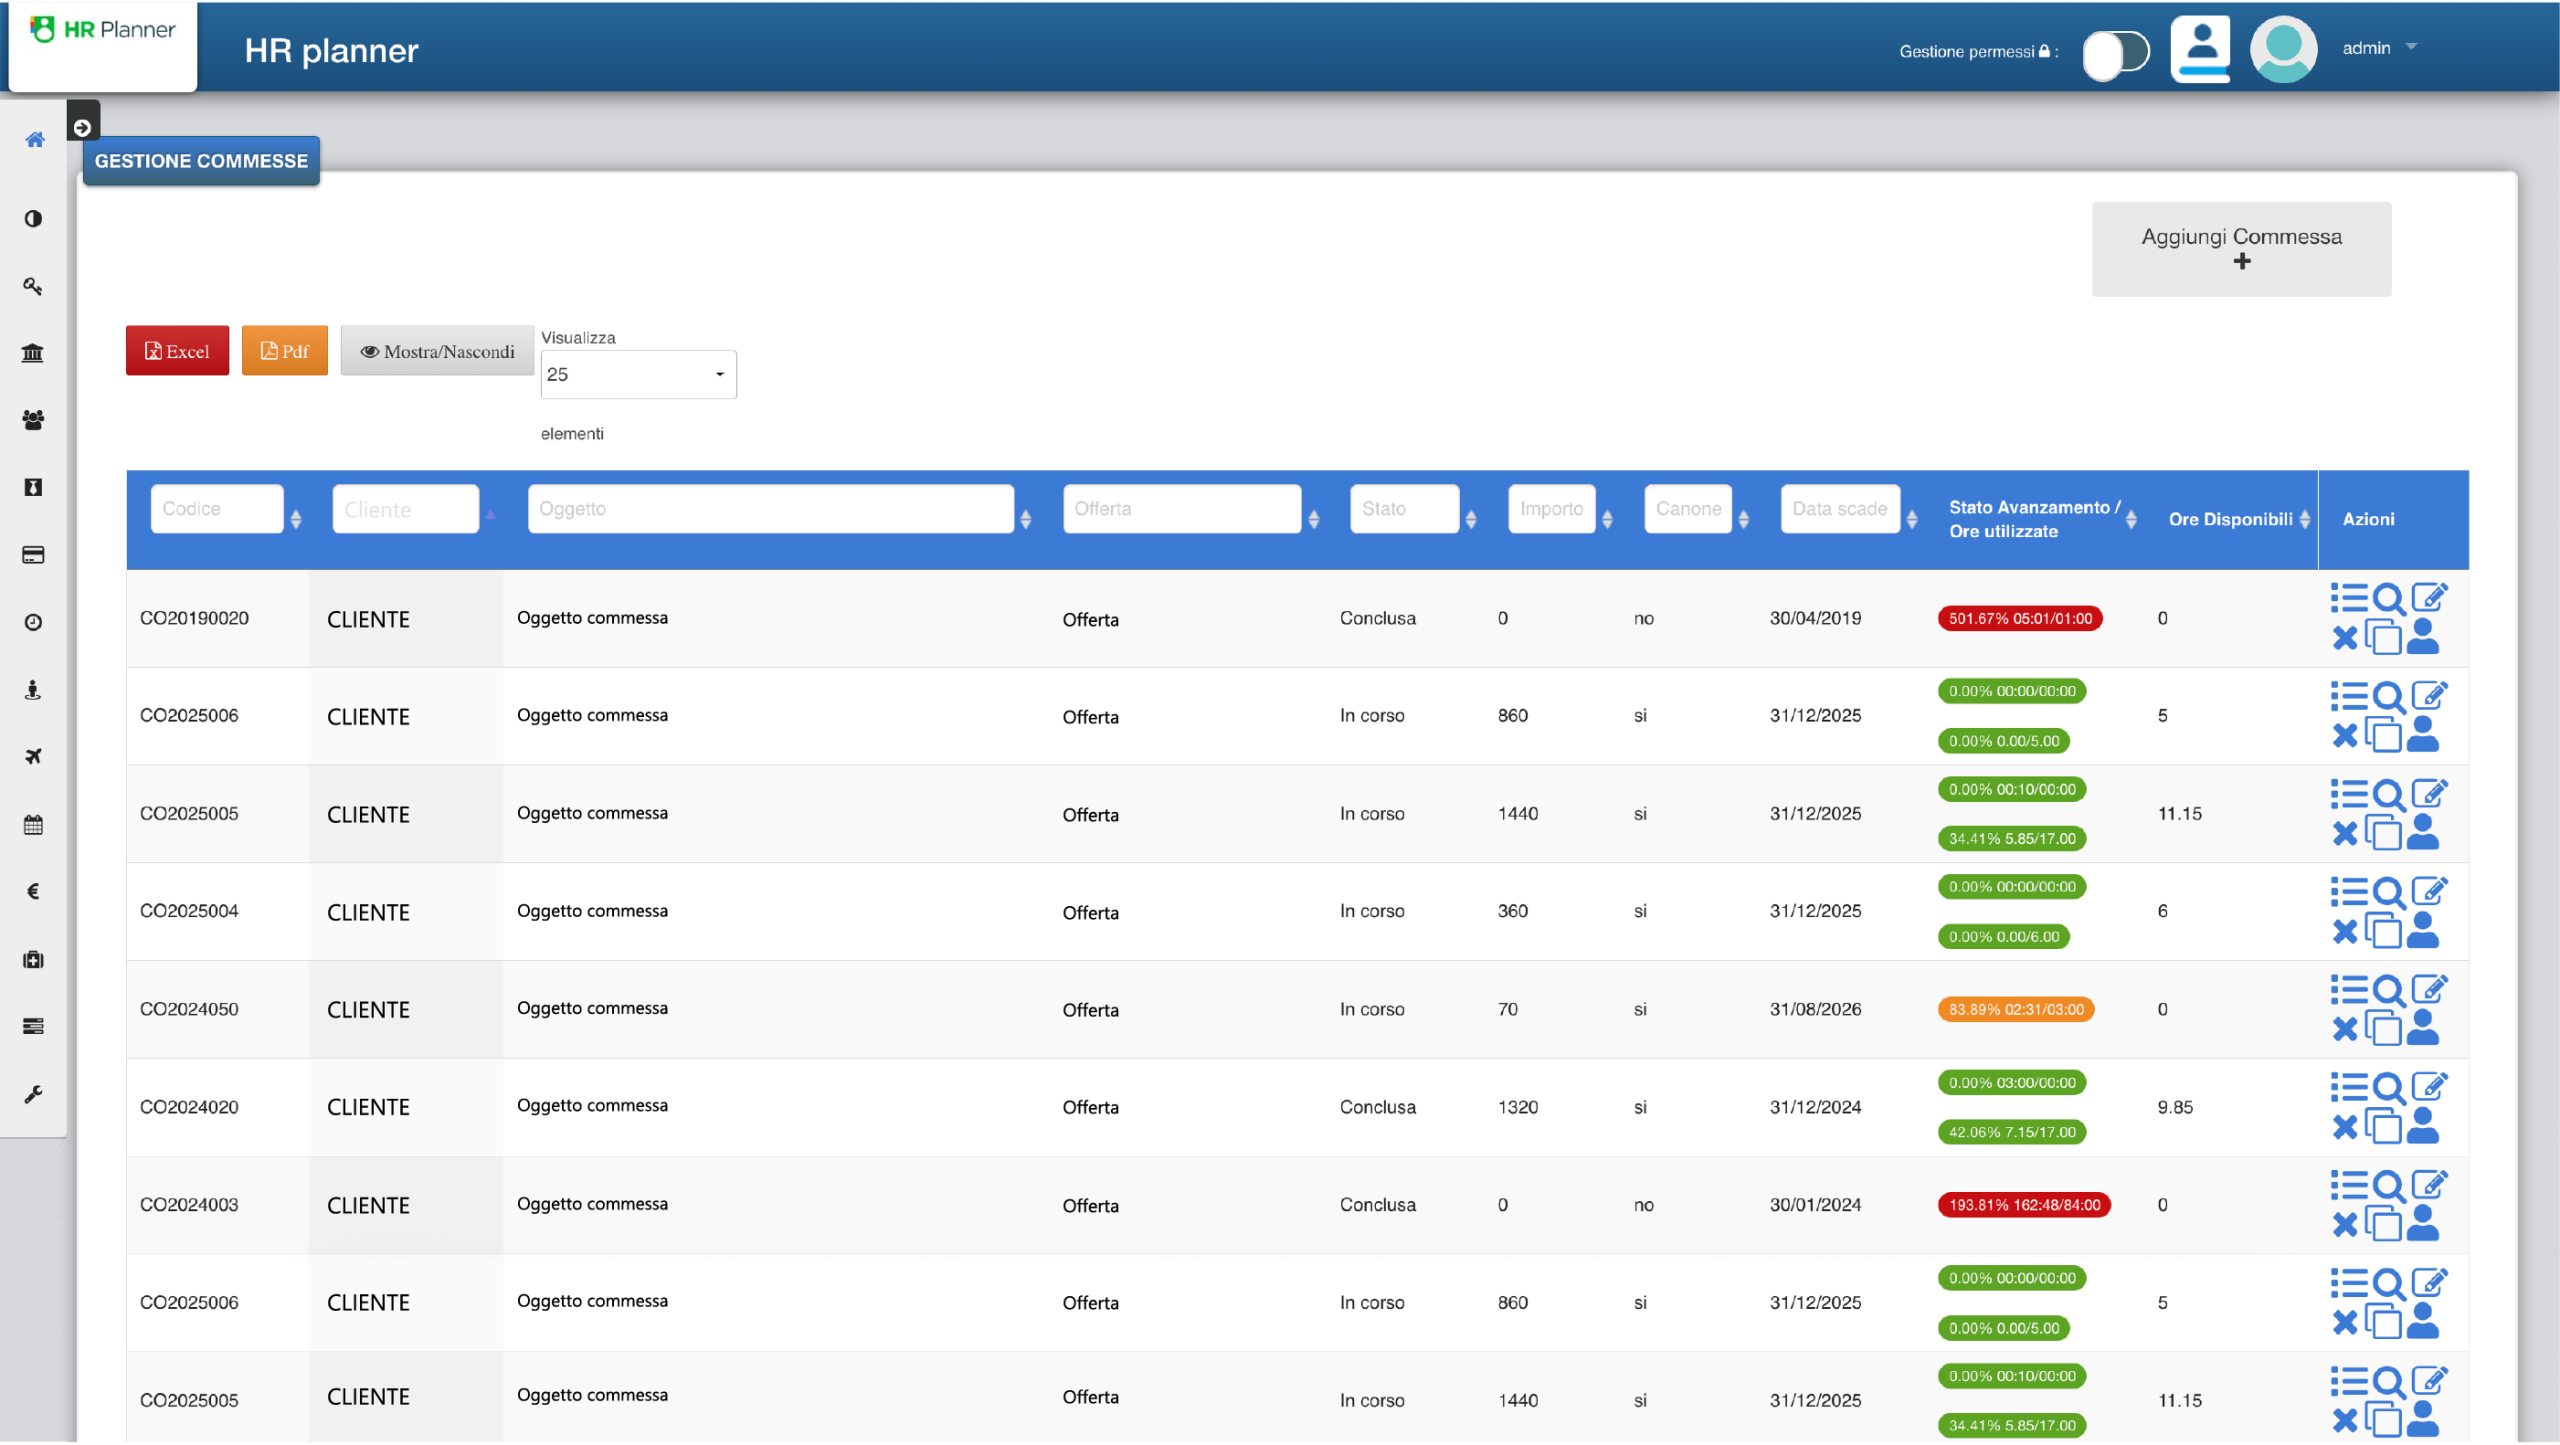The height and width of the screenshot is (1445, 2560).
Task: Open list details for CO20190020 row
Action: pos(2349,599)
